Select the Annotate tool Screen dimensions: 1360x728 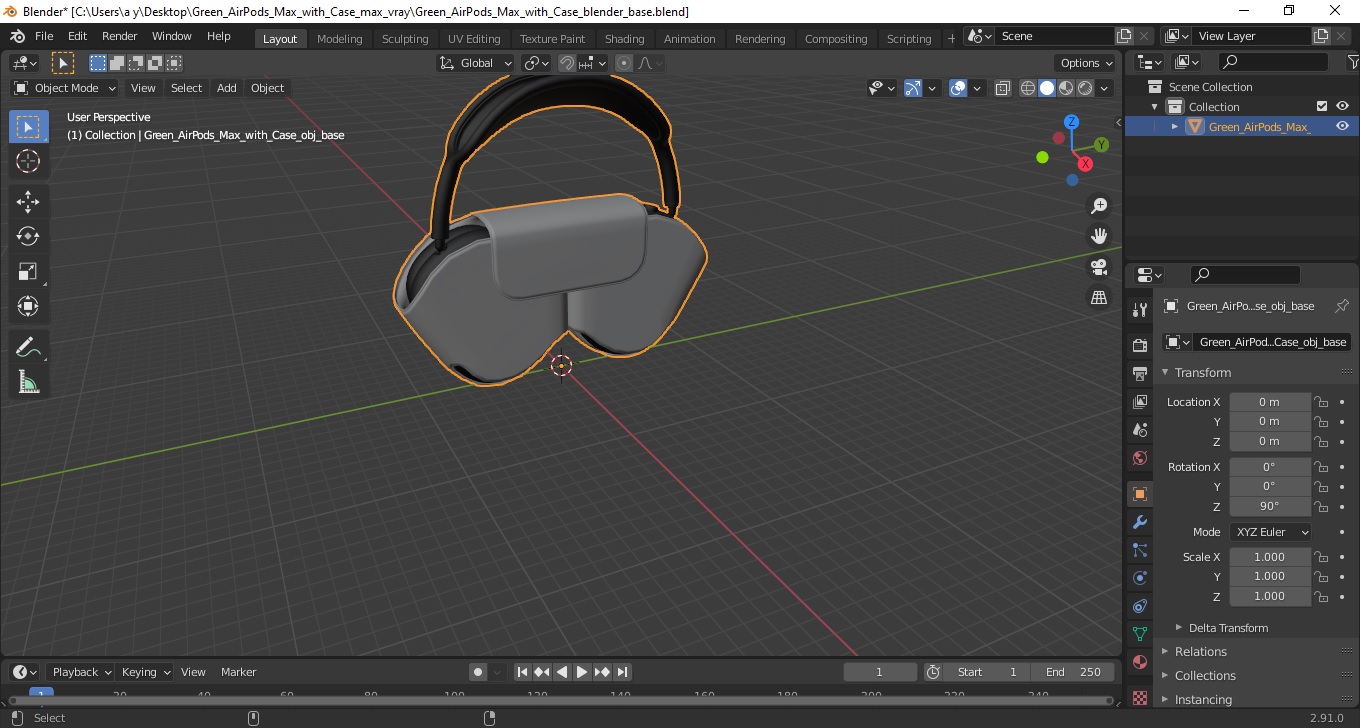[x=28, y=347]
